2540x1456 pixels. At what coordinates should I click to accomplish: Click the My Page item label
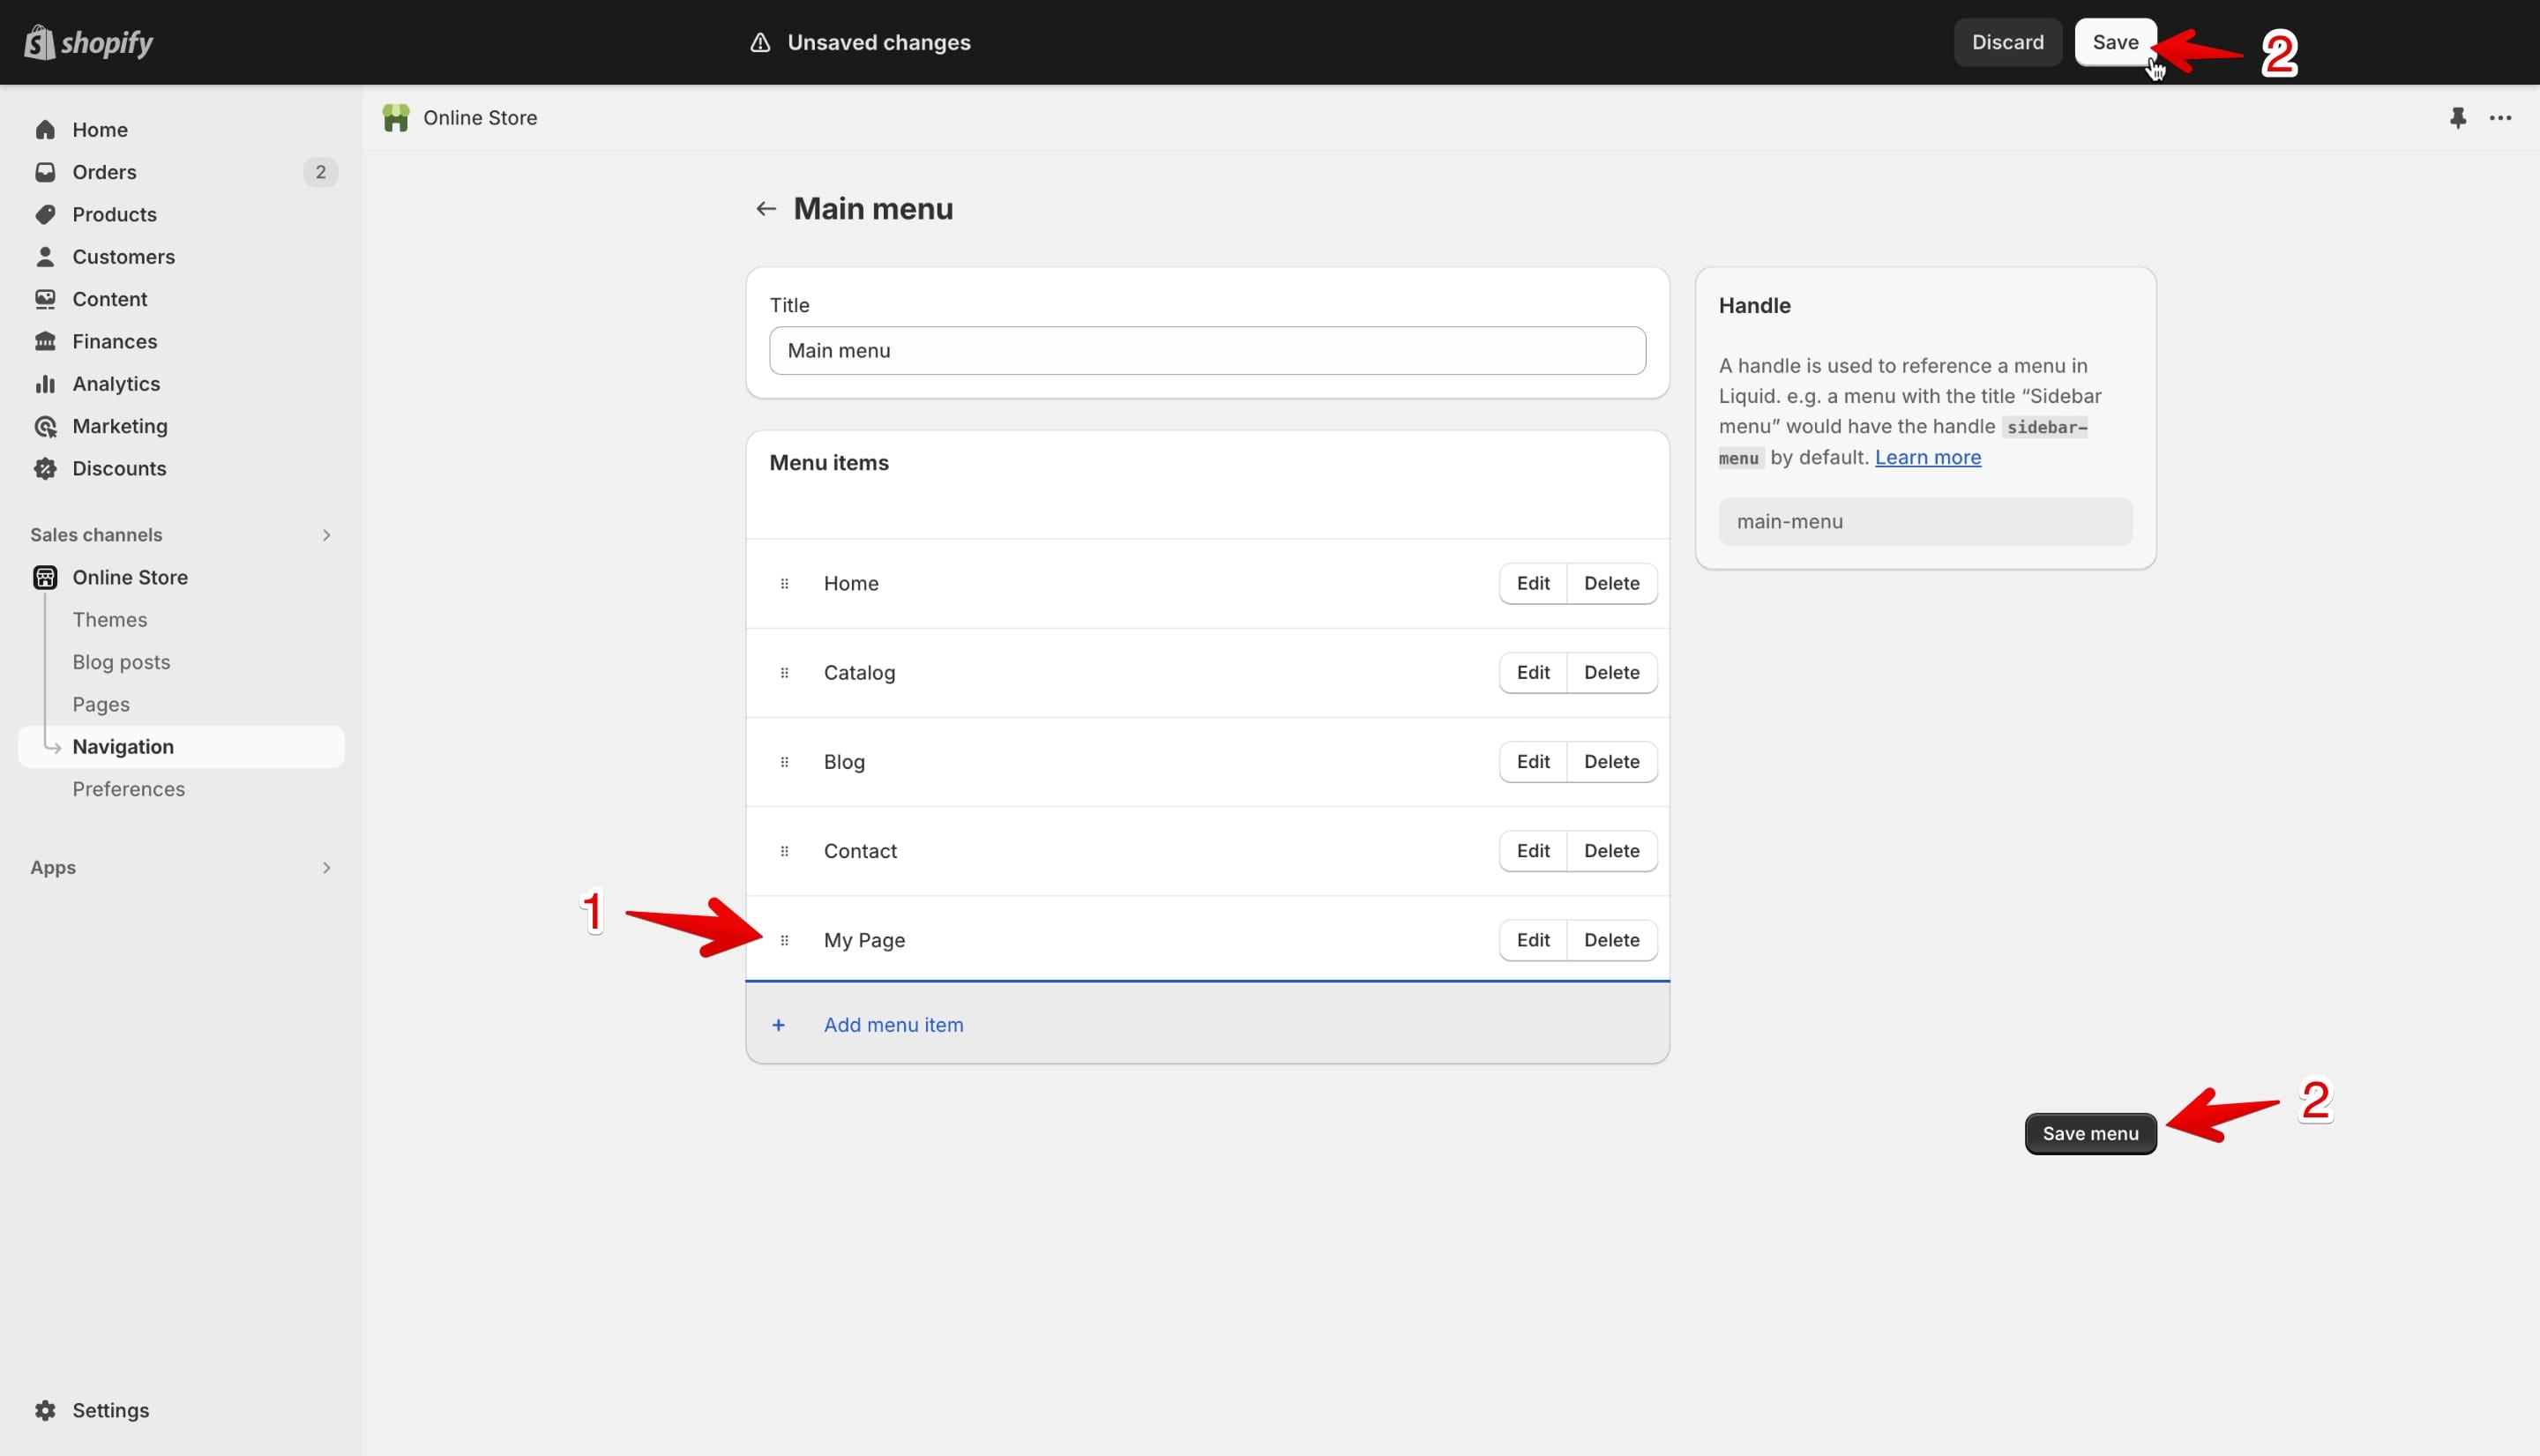[864, 940]
